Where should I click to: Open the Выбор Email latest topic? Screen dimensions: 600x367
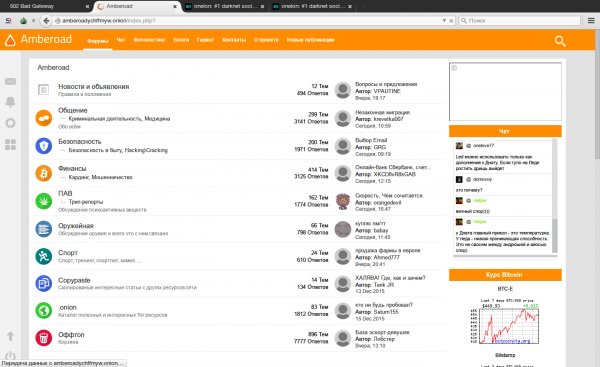click(371, 140)
